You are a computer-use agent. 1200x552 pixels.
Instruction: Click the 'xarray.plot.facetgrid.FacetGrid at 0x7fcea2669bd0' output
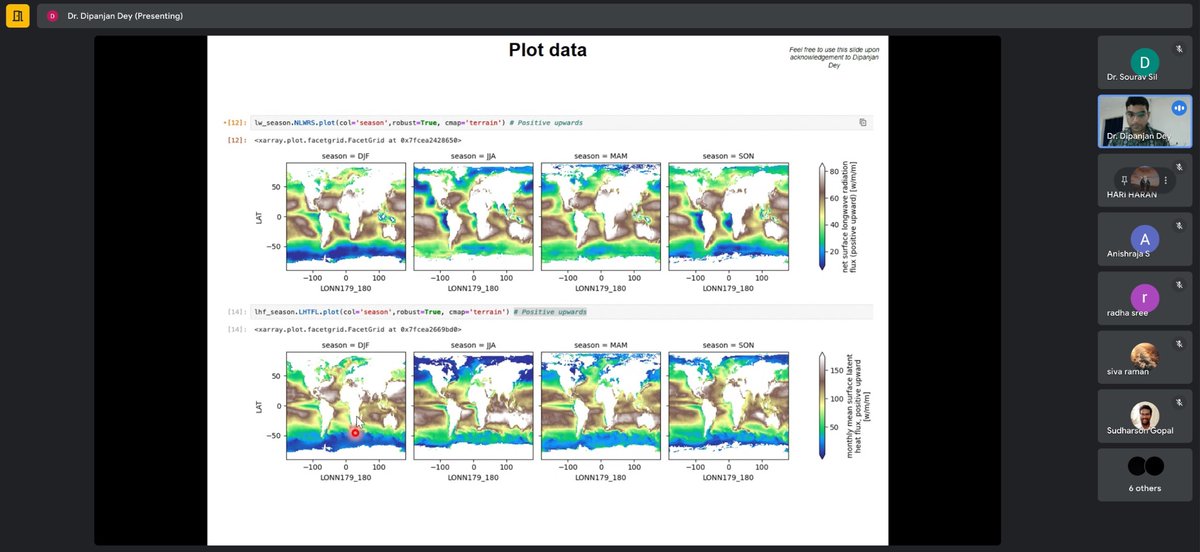pyautogui.click(x=358, y=329)
